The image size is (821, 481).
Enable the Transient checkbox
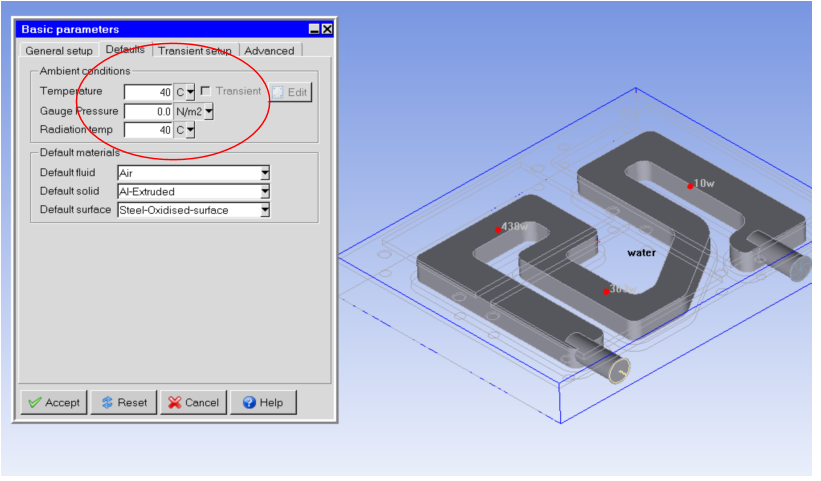[x=205, y=91]
